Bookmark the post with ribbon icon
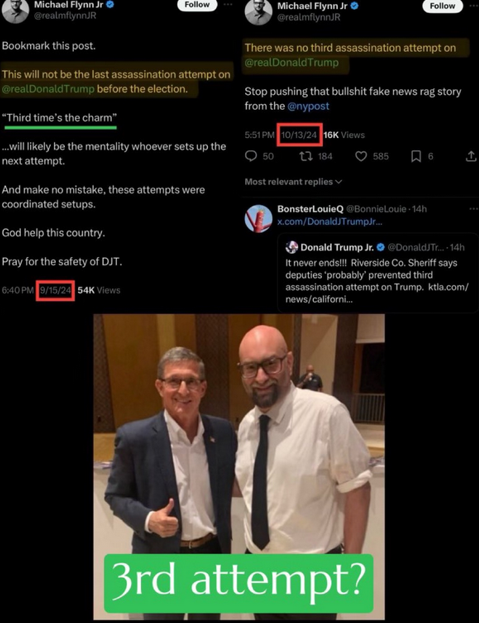Image resolution: width=479 pixels, height=623 pixels. (415, 156)
